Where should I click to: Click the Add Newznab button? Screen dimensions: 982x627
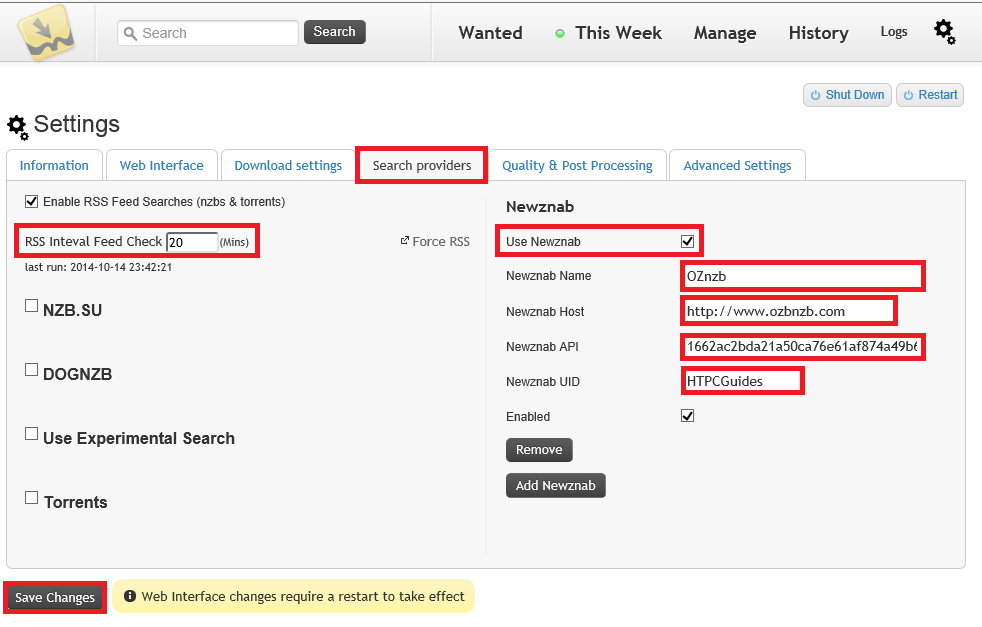click(x=555, y=486)
